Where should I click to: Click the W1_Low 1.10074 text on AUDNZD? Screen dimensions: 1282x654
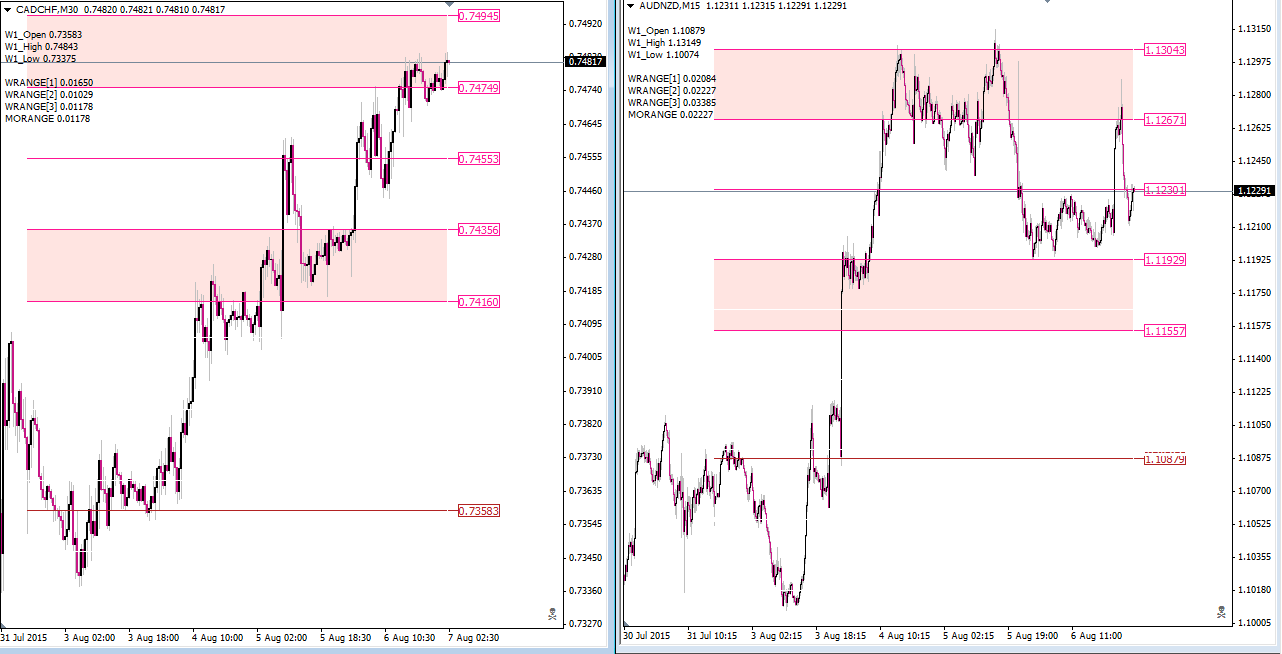coord(664,54)
